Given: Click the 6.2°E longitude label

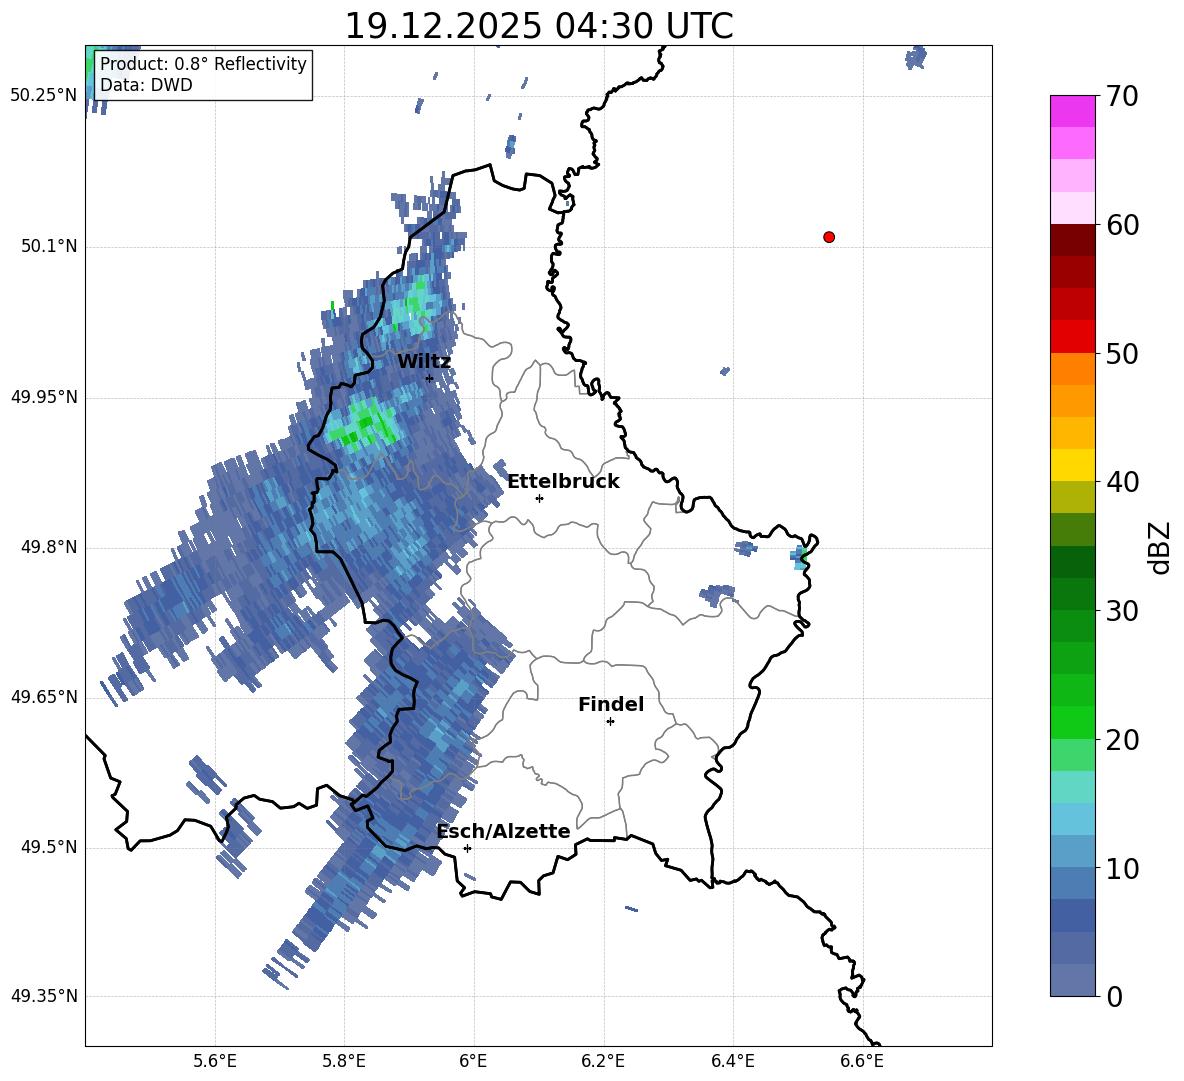Looking at the screenshot, I should click(x=603, y=1061).
